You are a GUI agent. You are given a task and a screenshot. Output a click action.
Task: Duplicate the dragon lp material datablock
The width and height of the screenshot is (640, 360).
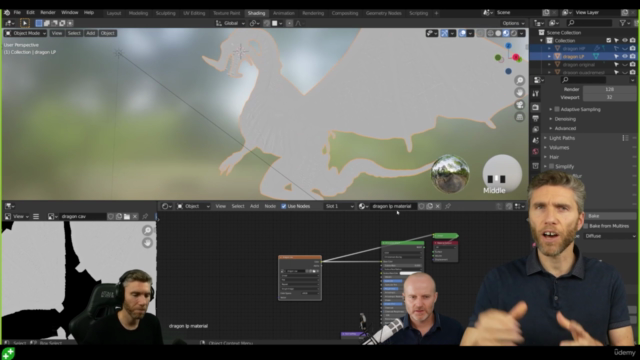click(429, 206)
